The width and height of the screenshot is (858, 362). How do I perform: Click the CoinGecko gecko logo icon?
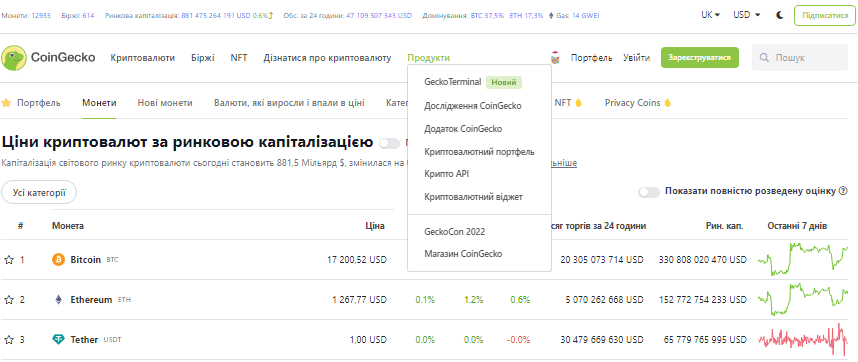click(x=14, y=58)
